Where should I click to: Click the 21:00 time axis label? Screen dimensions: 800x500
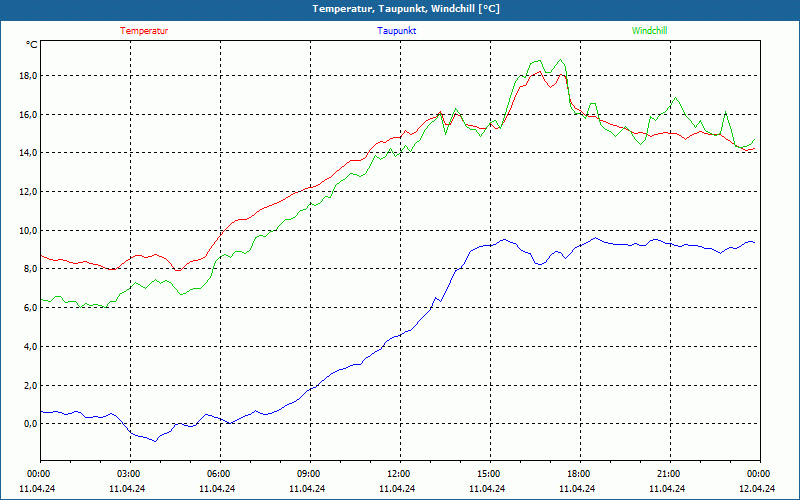tap(668, 474)
